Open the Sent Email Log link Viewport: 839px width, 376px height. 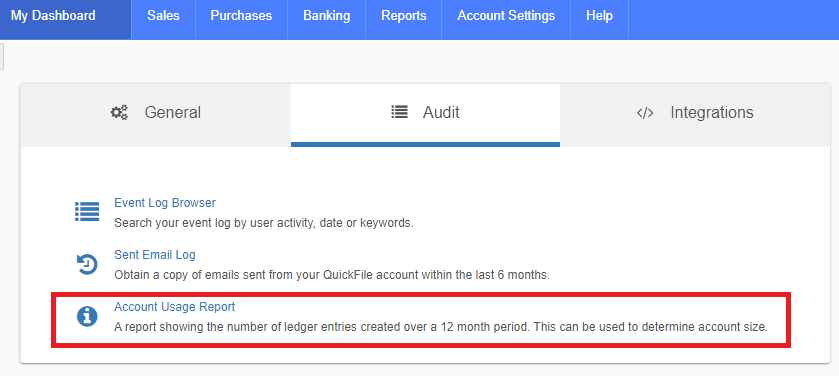pos(155,255)
